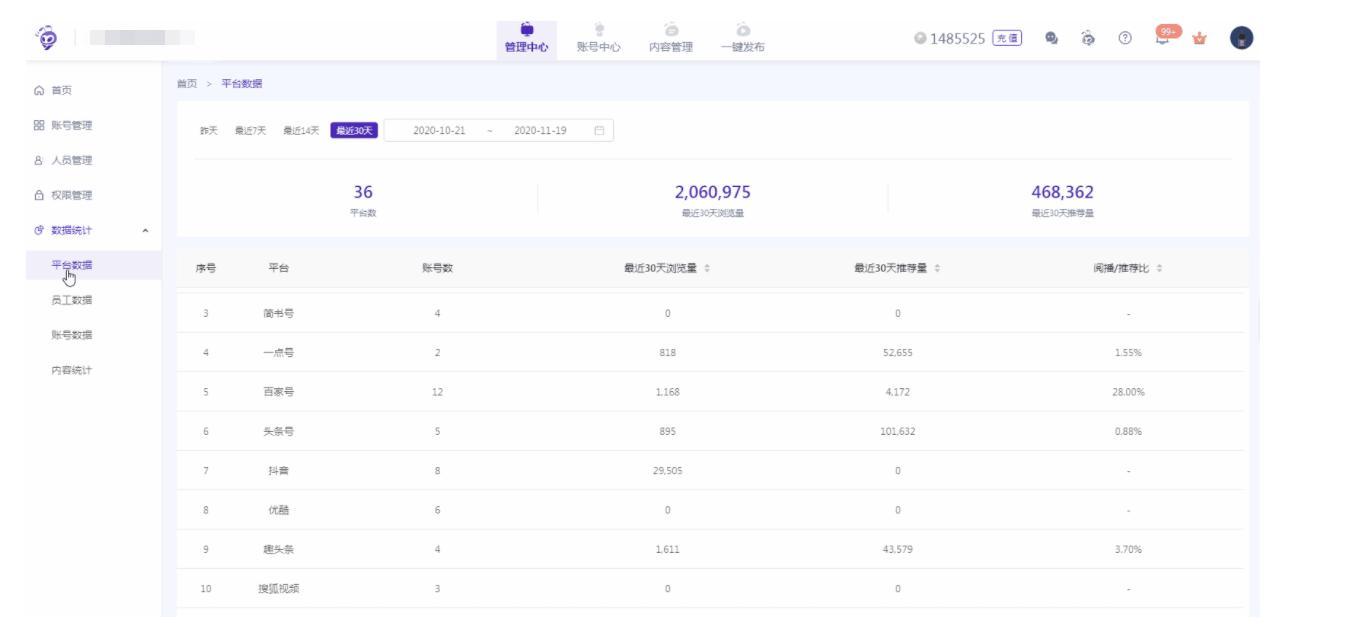Screen dimensions: 1354x634
Task: Open the 管理中心 tab
Action: [x=526, y=38]
